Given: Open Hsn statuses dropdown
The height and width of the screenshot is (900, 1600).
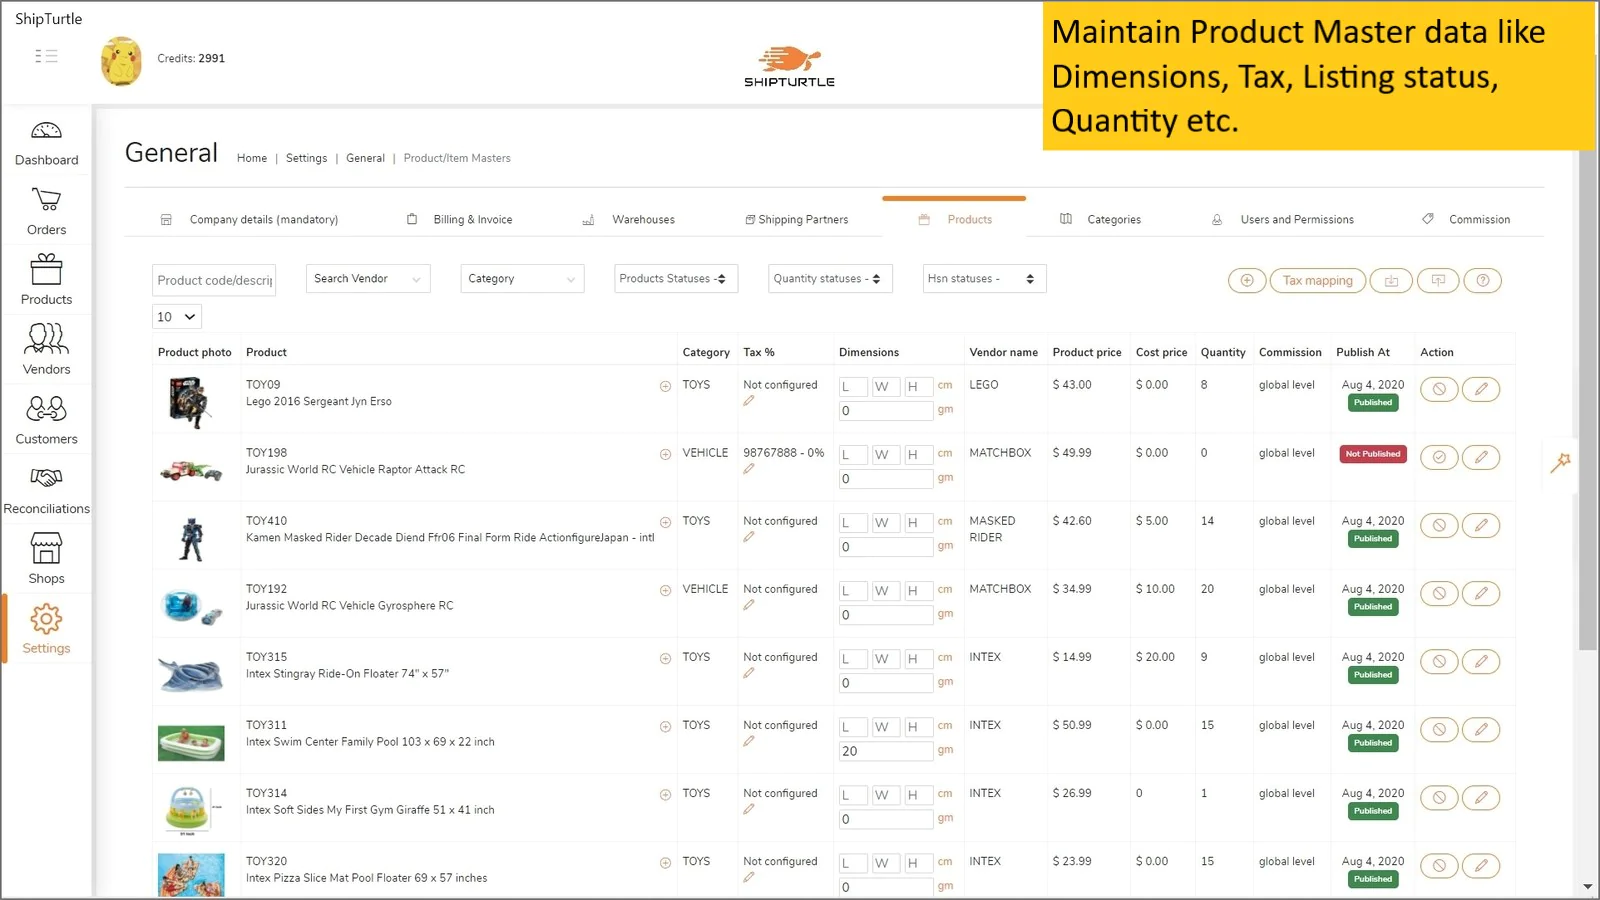Looking at the screenshot, I should pyautogui.click(x=984, y=279).
